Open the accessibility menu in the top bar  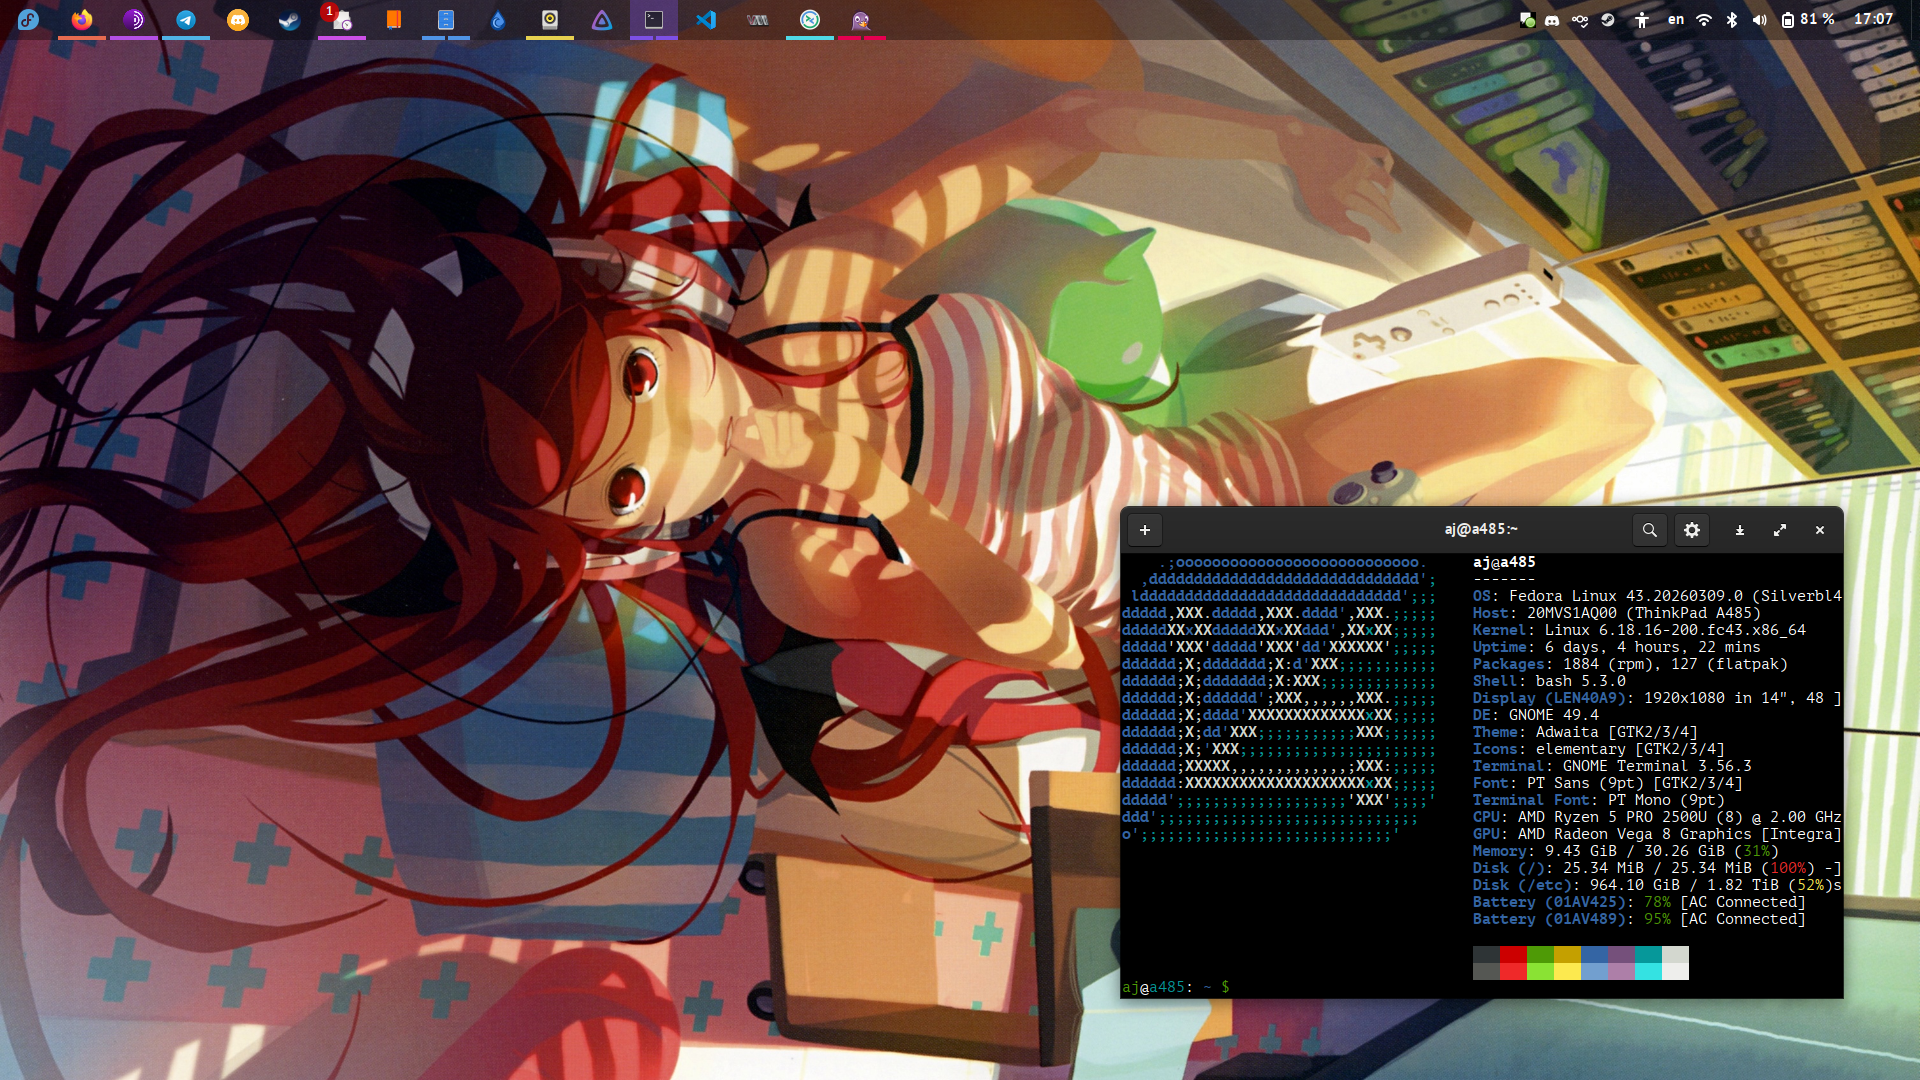tap(1642, 20)
